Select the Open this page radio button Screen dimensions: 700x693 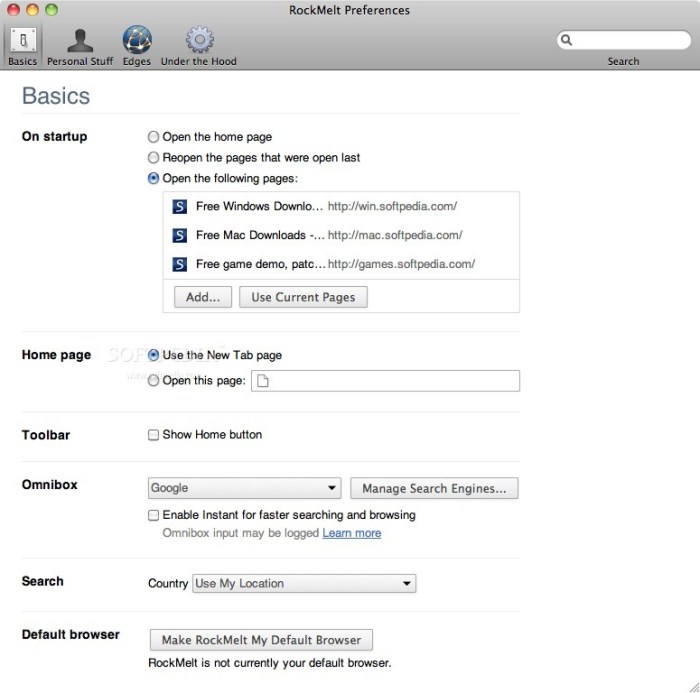[153, 380]
